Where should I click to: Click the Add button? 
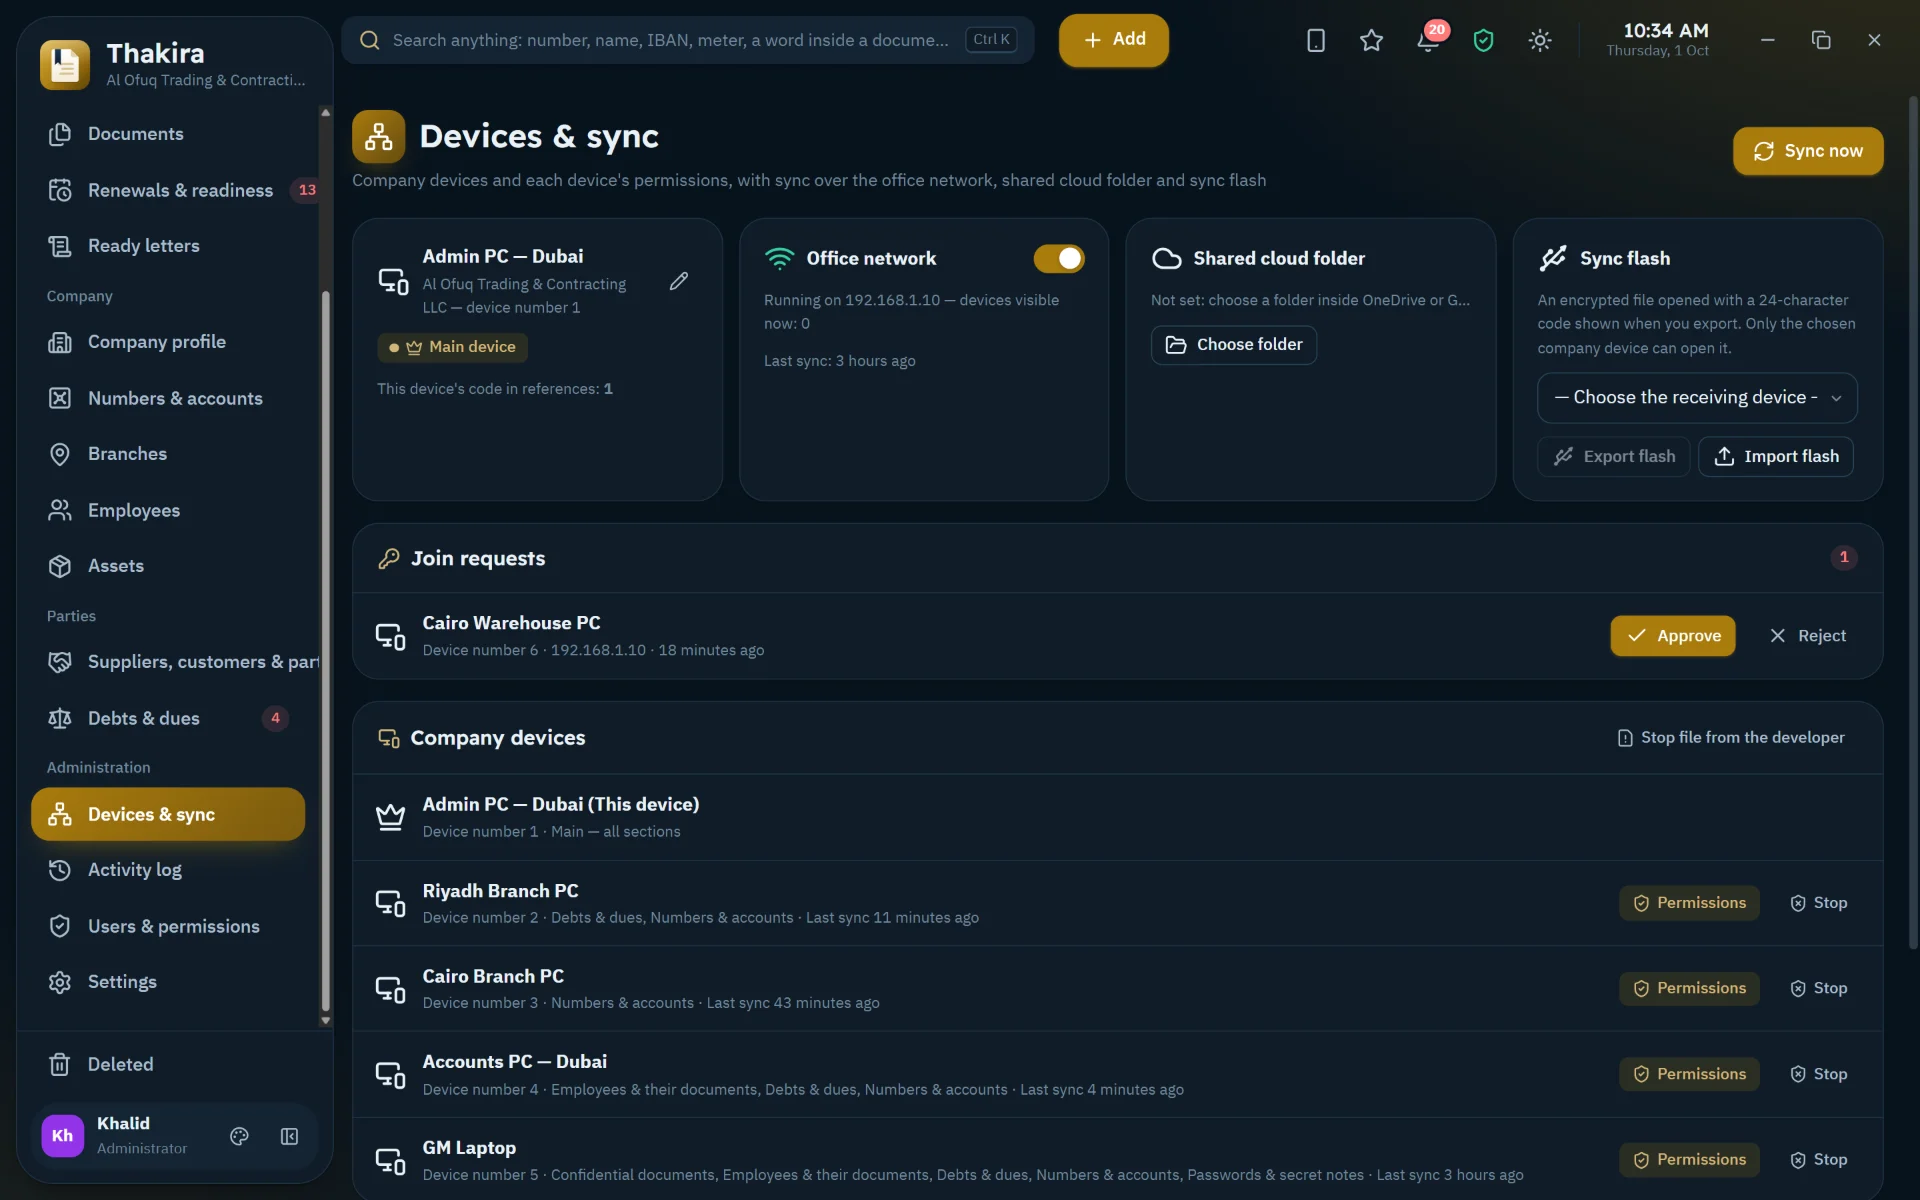(x=1114, y=40)
